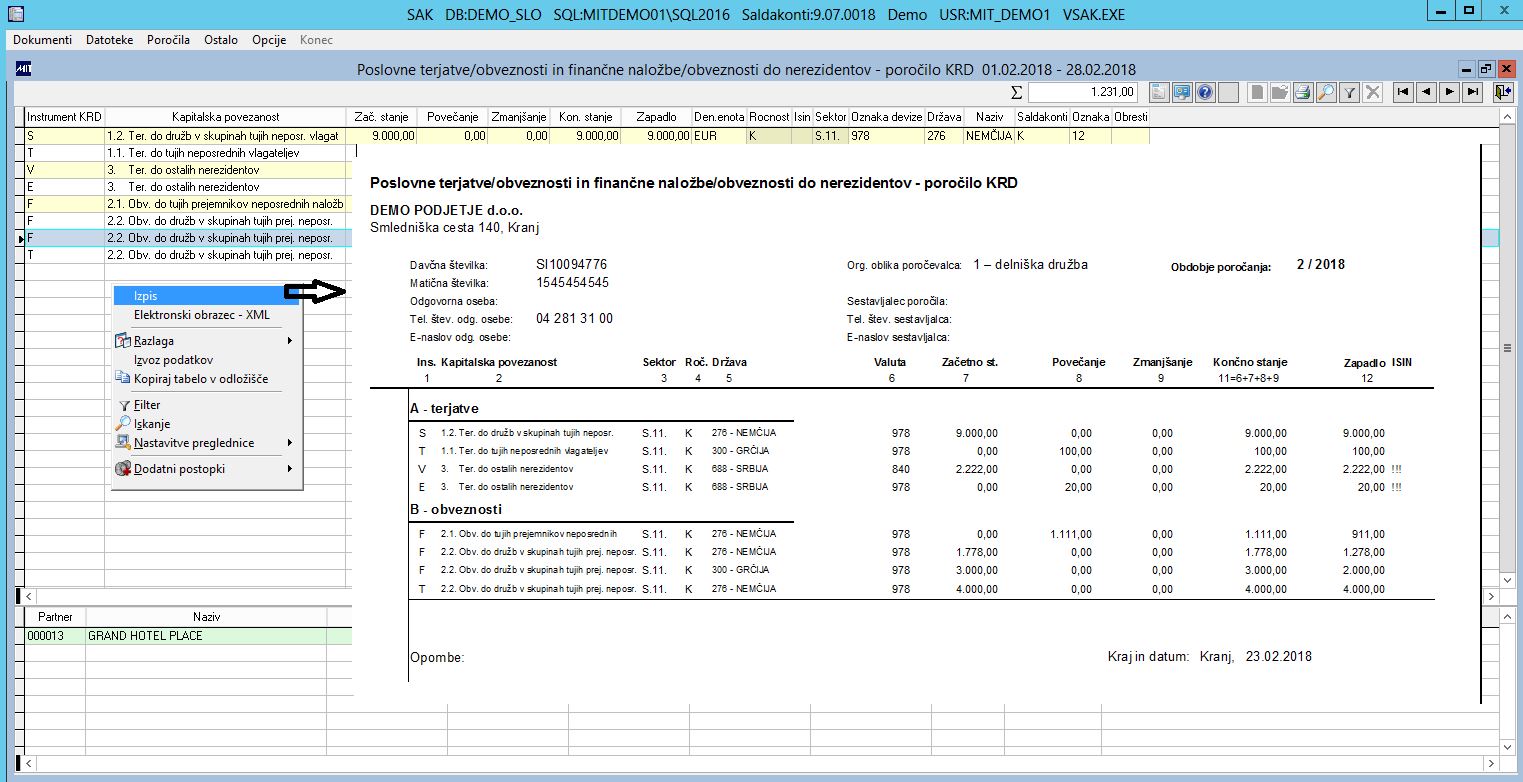The height and width of the screenshot is (782, 1523).
Task: Click the Povečanje column header
Action: (452, 117)
